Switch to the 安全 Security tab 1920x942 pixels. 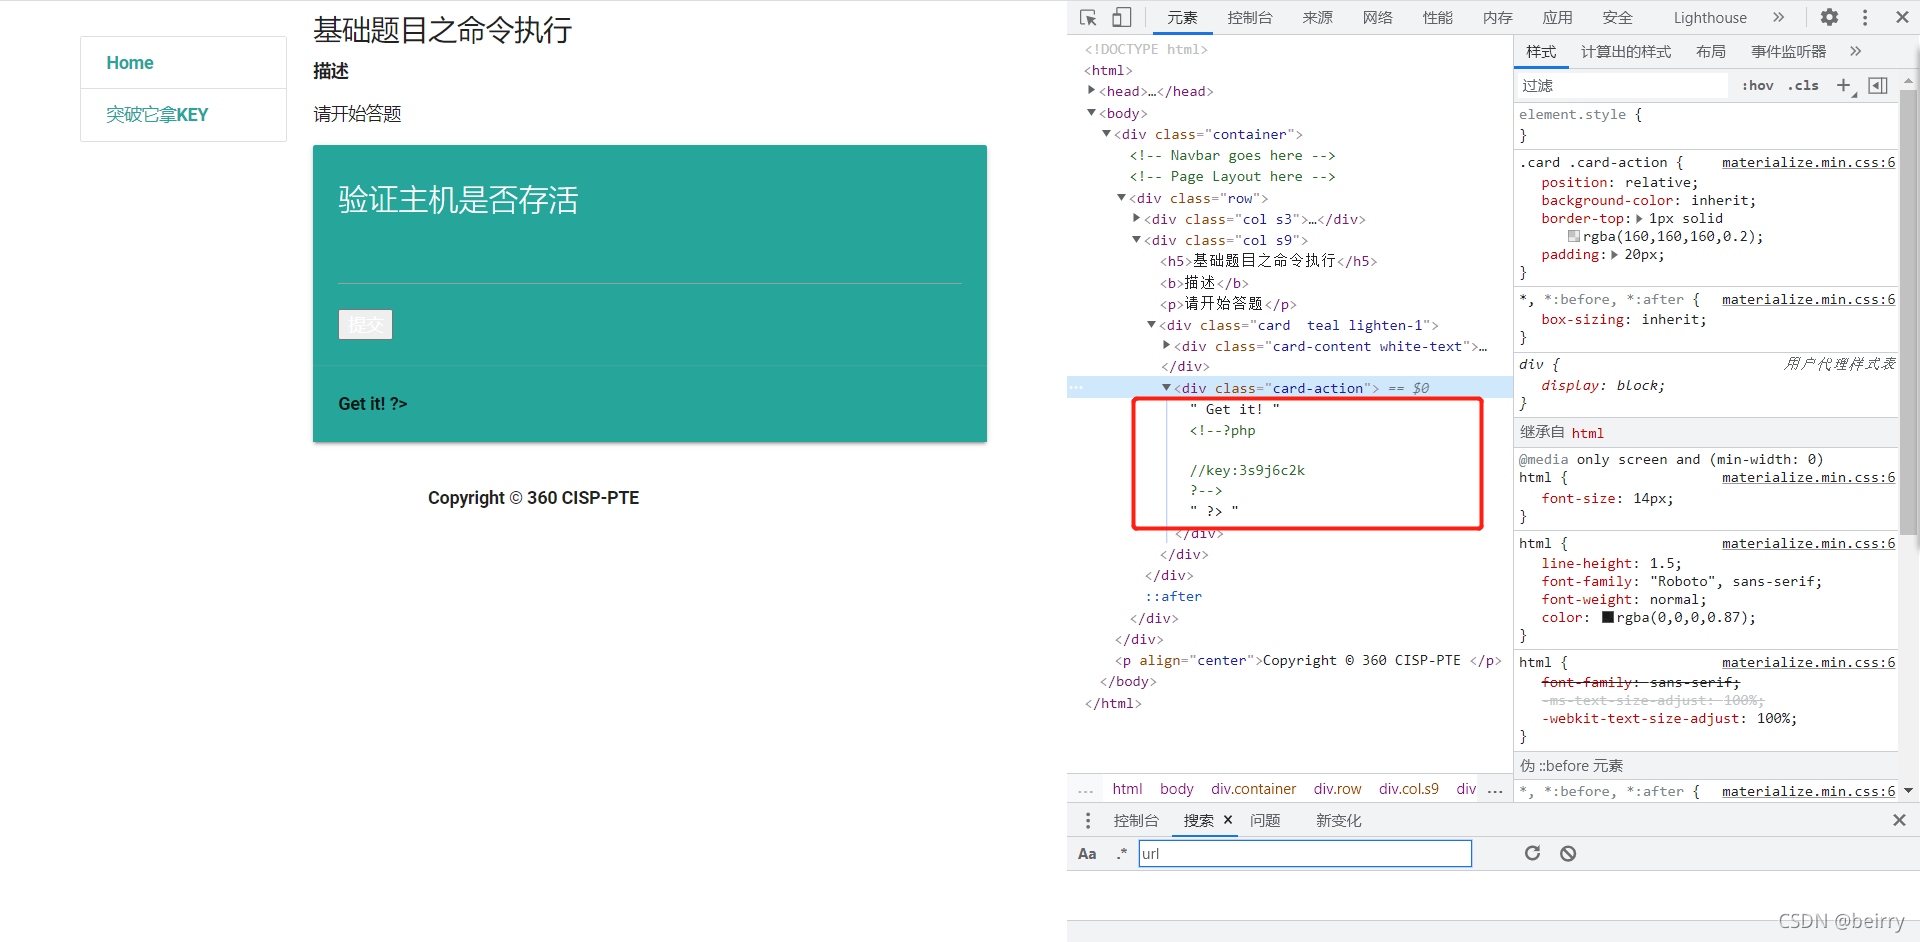(x=1617, y=17)
